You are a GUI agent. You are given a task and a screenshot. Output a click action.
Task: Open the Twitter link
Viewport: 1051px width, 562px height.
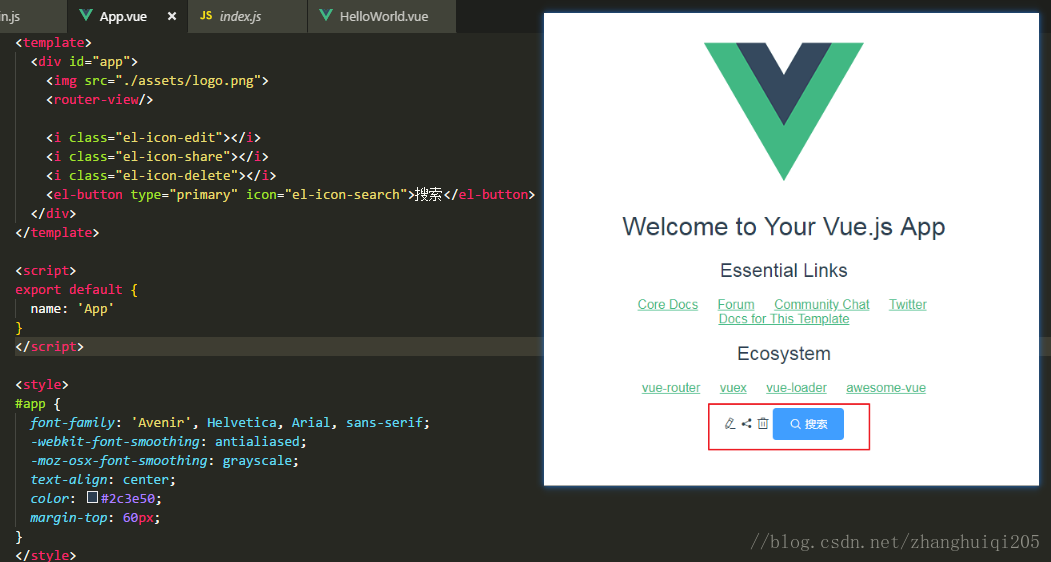point(908,304)
